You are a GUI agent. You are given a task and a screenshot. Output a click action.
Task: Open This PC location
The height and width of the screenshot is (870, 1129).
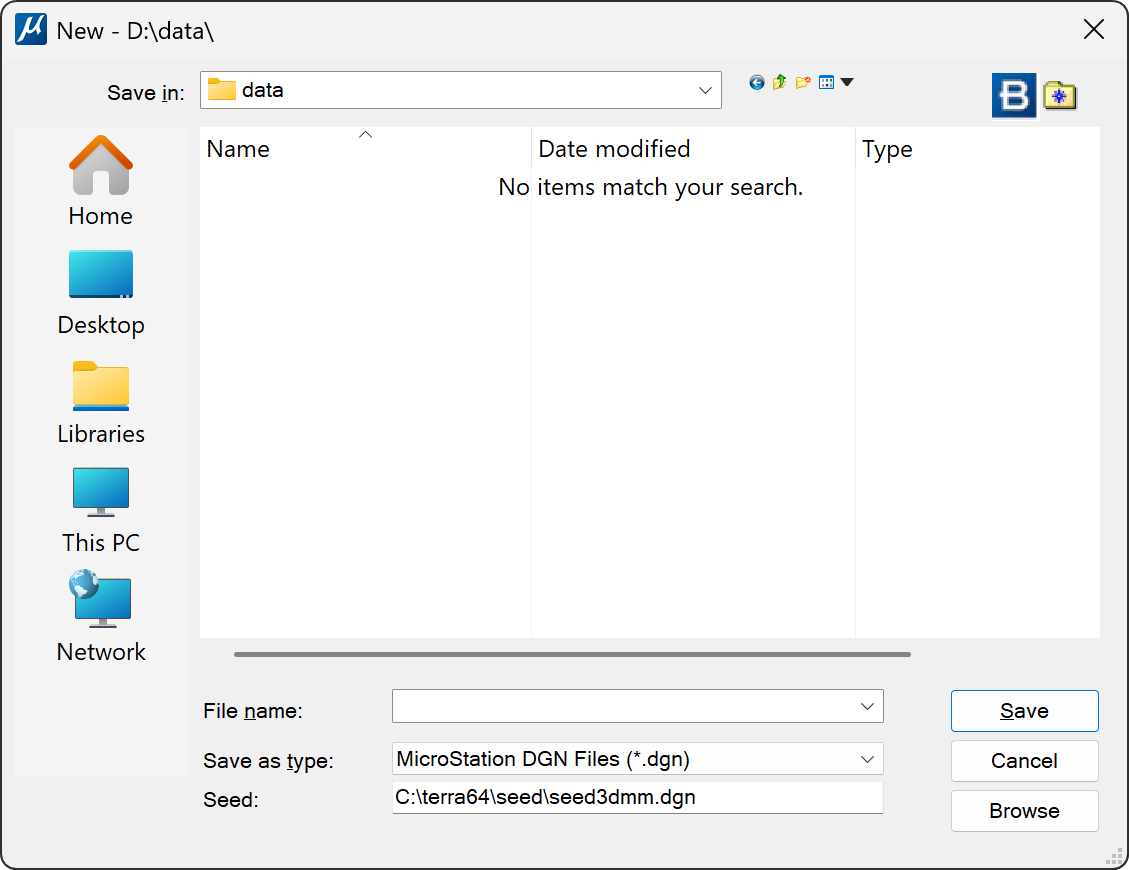click(x=101, y=511)
